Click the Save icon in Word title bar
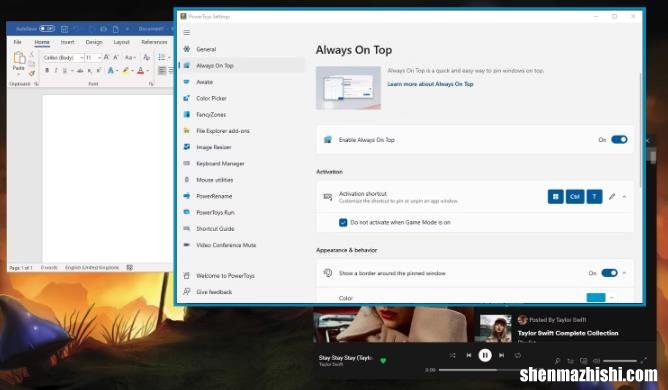668x390 pixels. pos(64,29)
